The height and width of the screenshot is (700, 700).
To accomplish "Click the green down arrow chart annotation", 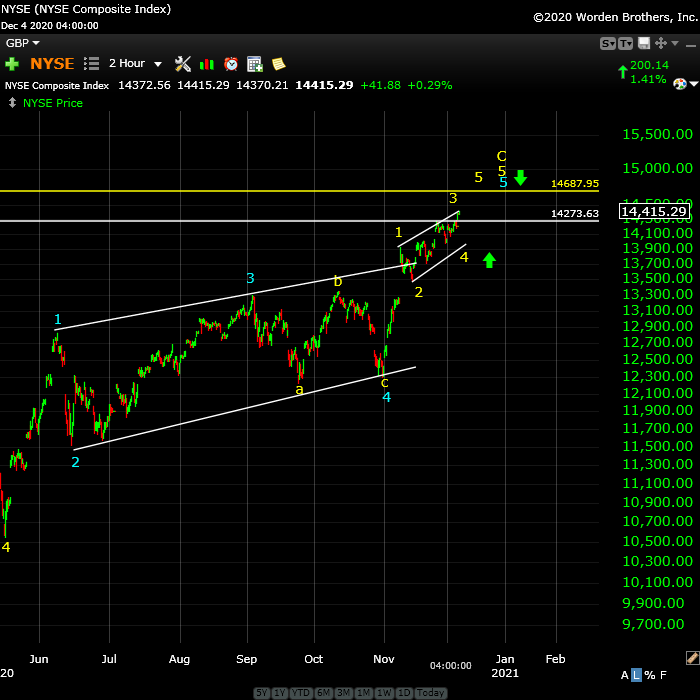I will [520, 178].
